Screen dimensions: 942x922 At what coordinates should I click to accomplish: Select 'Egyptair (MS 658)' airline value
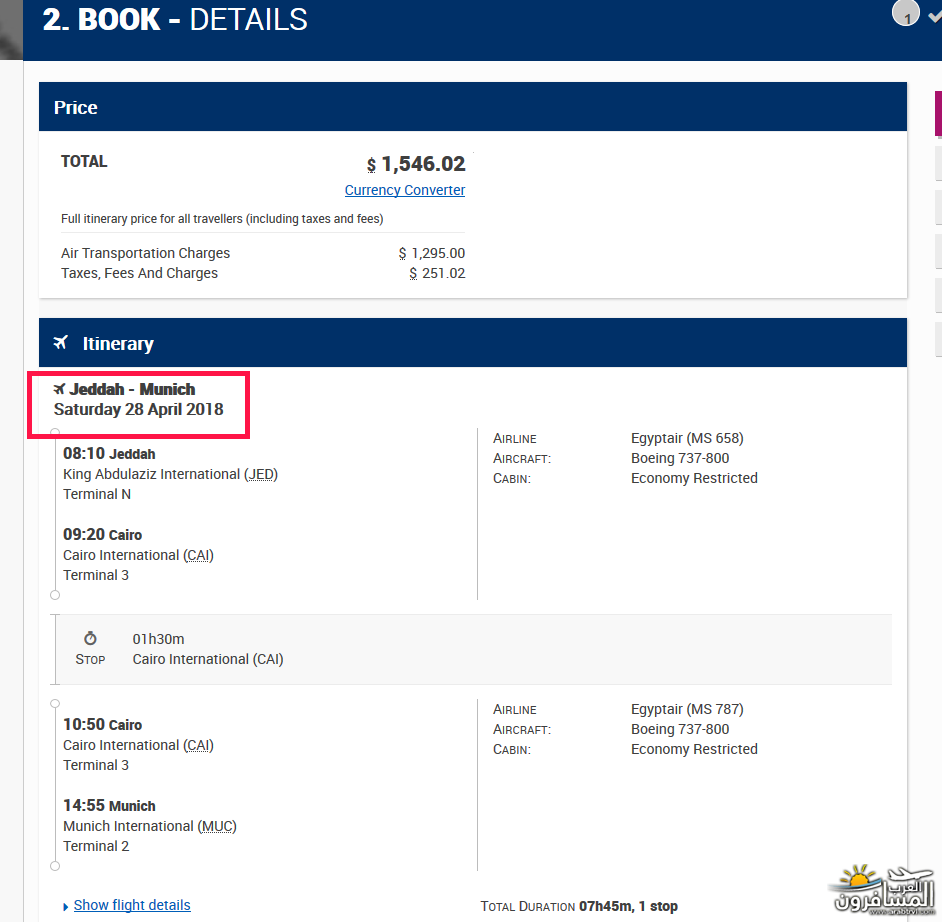pos(687,438)
